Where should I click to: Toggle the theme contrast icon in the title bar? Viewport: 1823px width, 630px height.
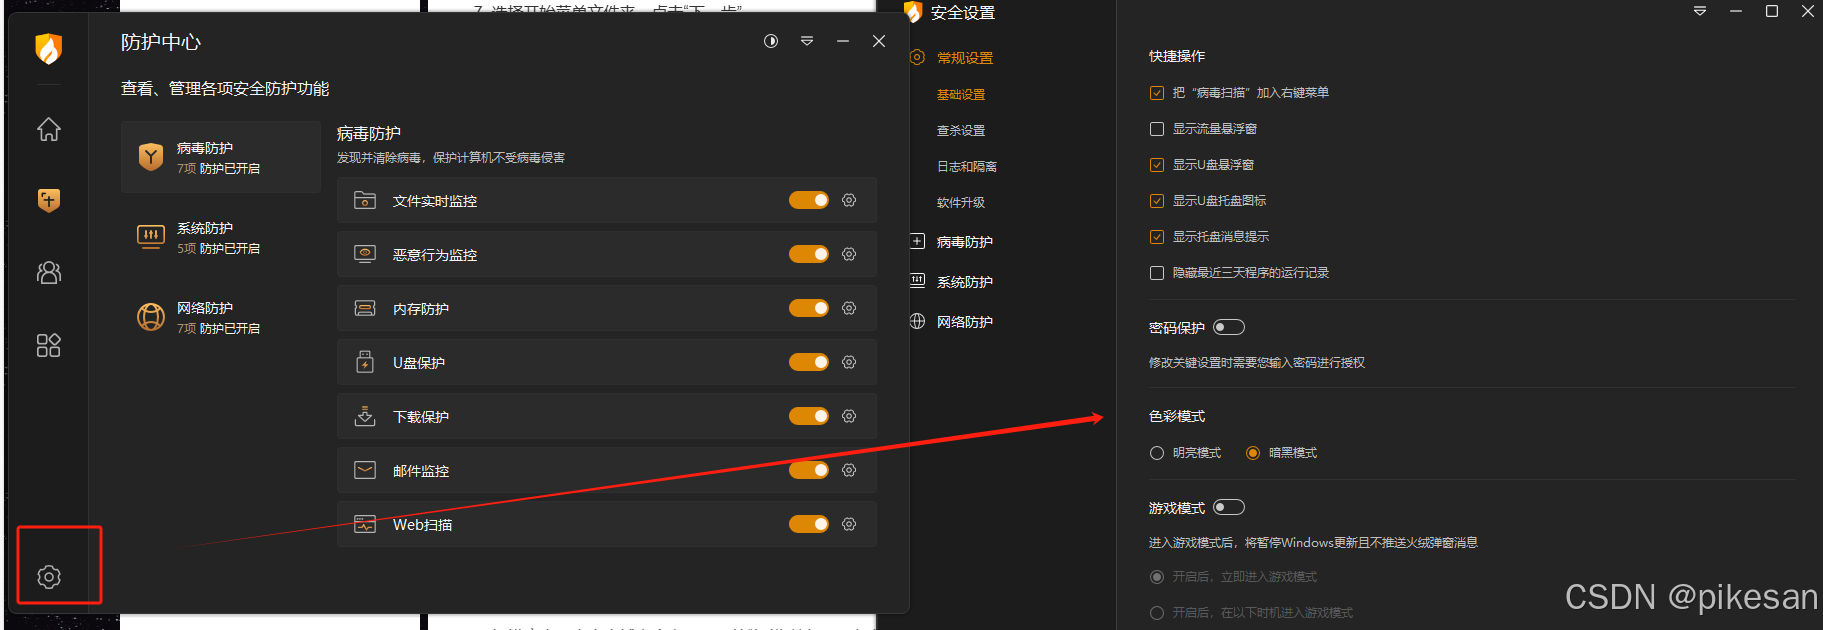point(771,41)
